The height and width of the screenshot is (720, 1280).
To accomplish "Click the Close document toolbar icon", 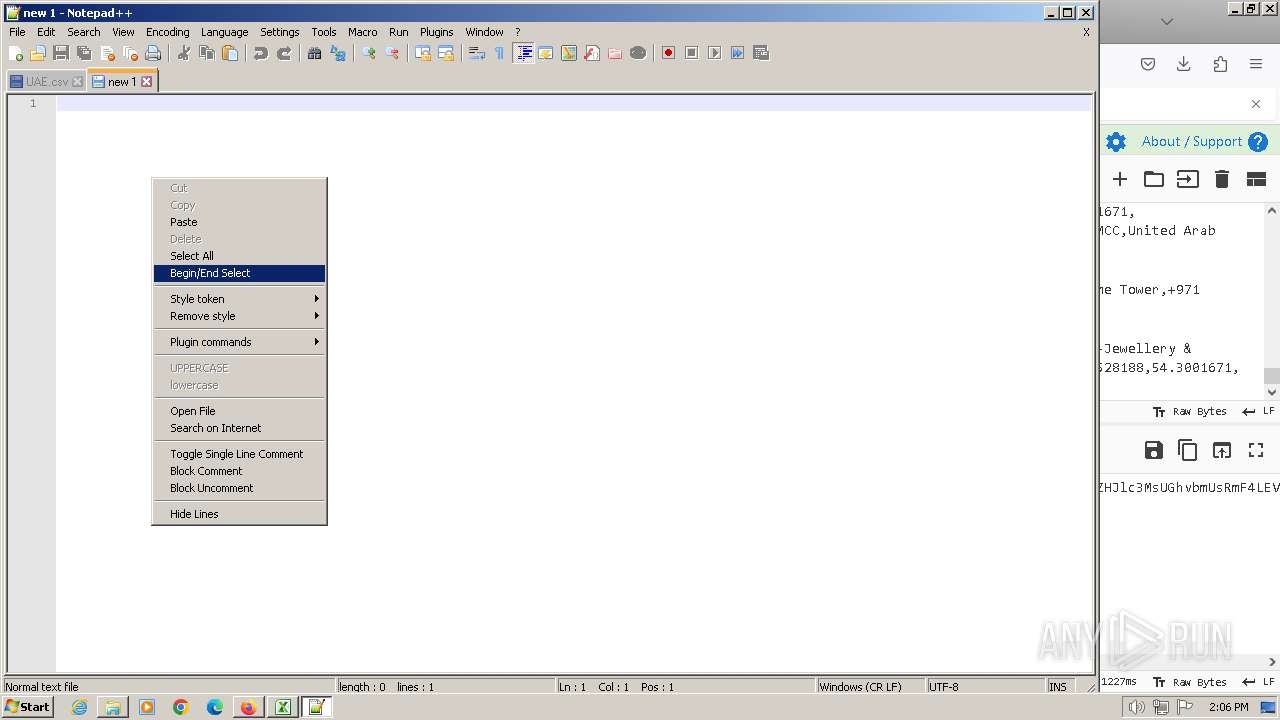I will [107, 53].
